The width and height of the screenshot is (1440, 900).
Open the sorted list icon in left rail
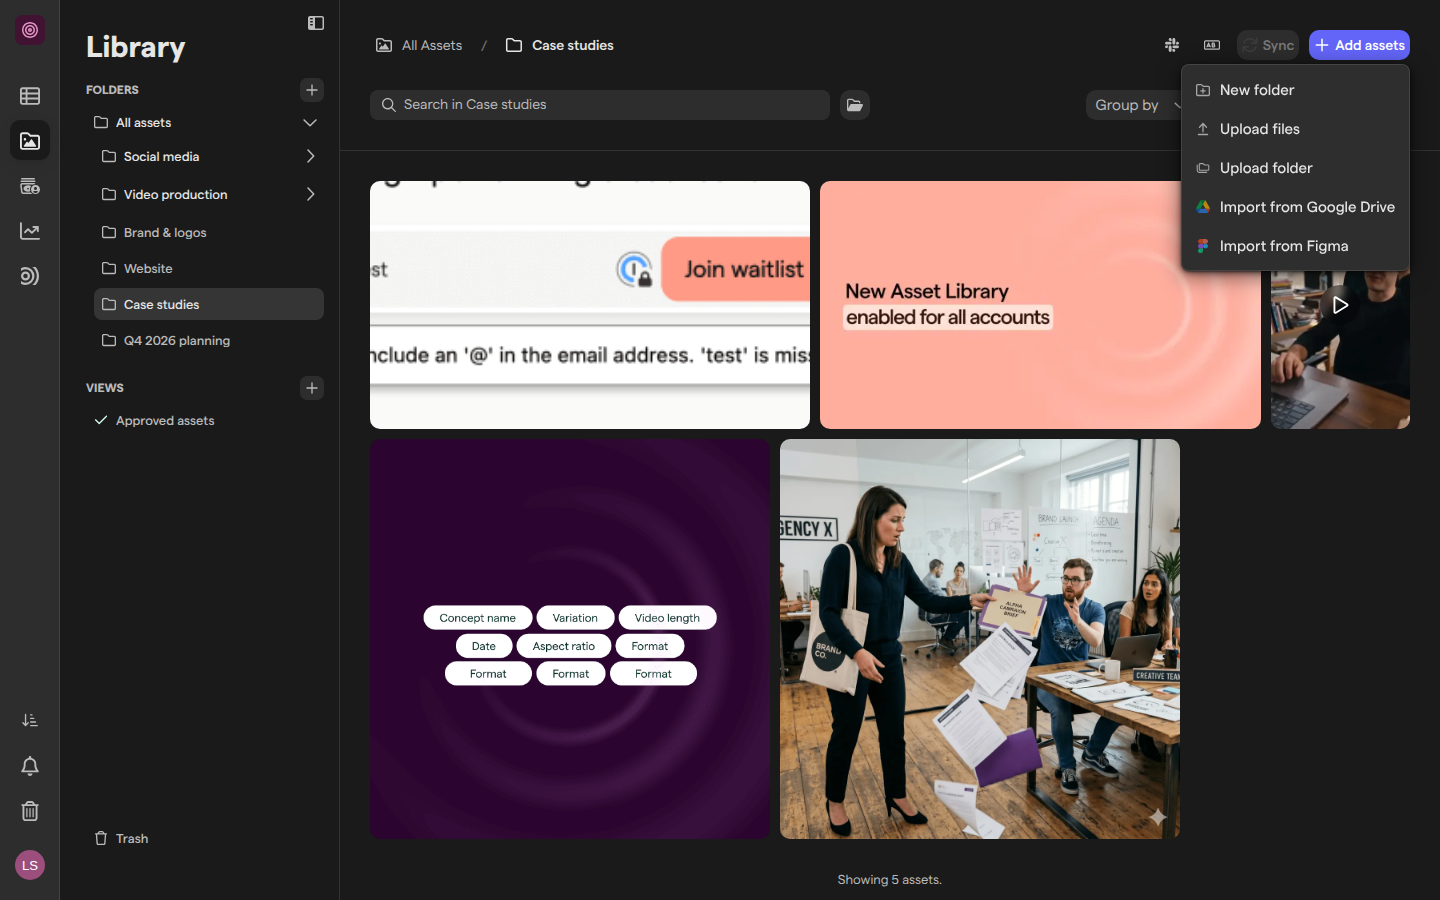pos(30,720)
